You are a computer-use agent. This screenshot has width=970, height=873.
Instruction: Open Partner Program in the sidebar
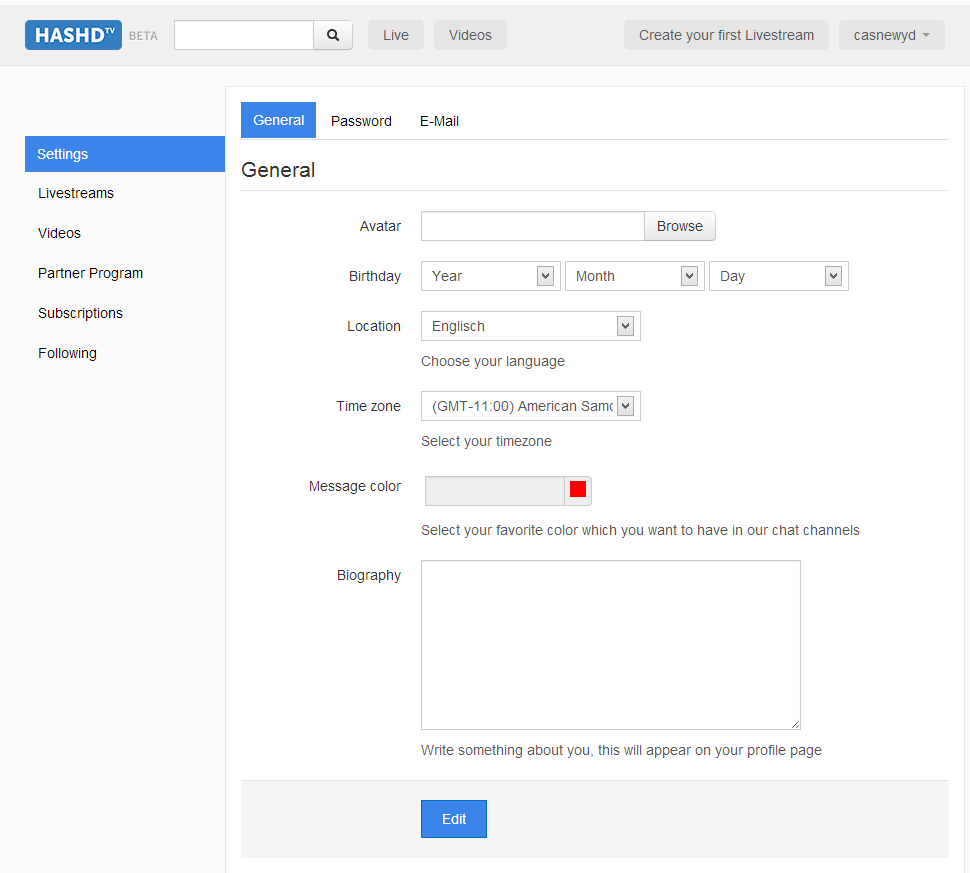90,273
